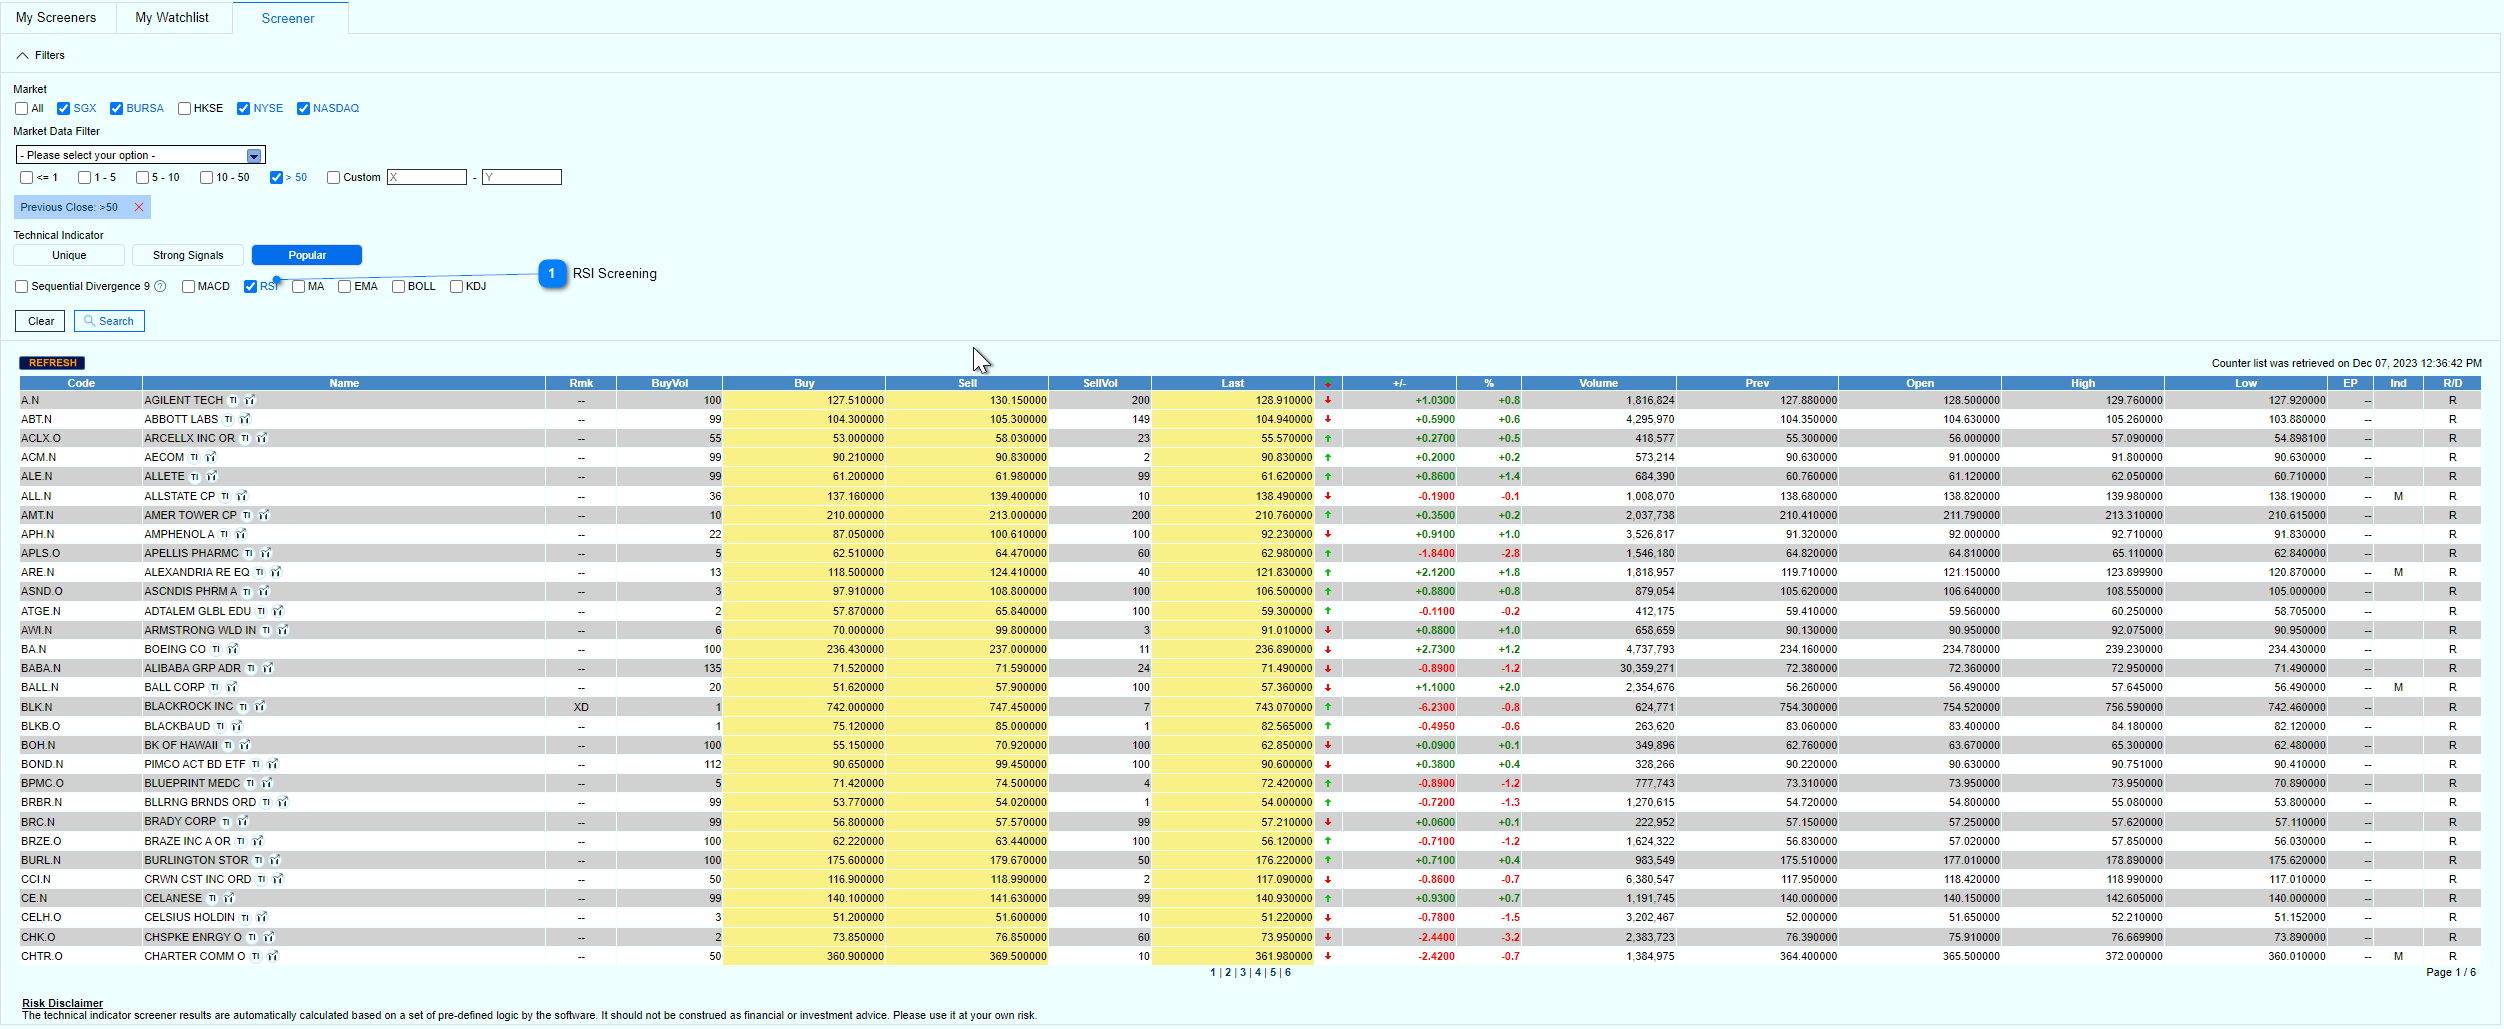The height and width of the screenshot is (1029, 2504).
Task: Tick the Custom range checkbox
Action: tap(334, 177)
